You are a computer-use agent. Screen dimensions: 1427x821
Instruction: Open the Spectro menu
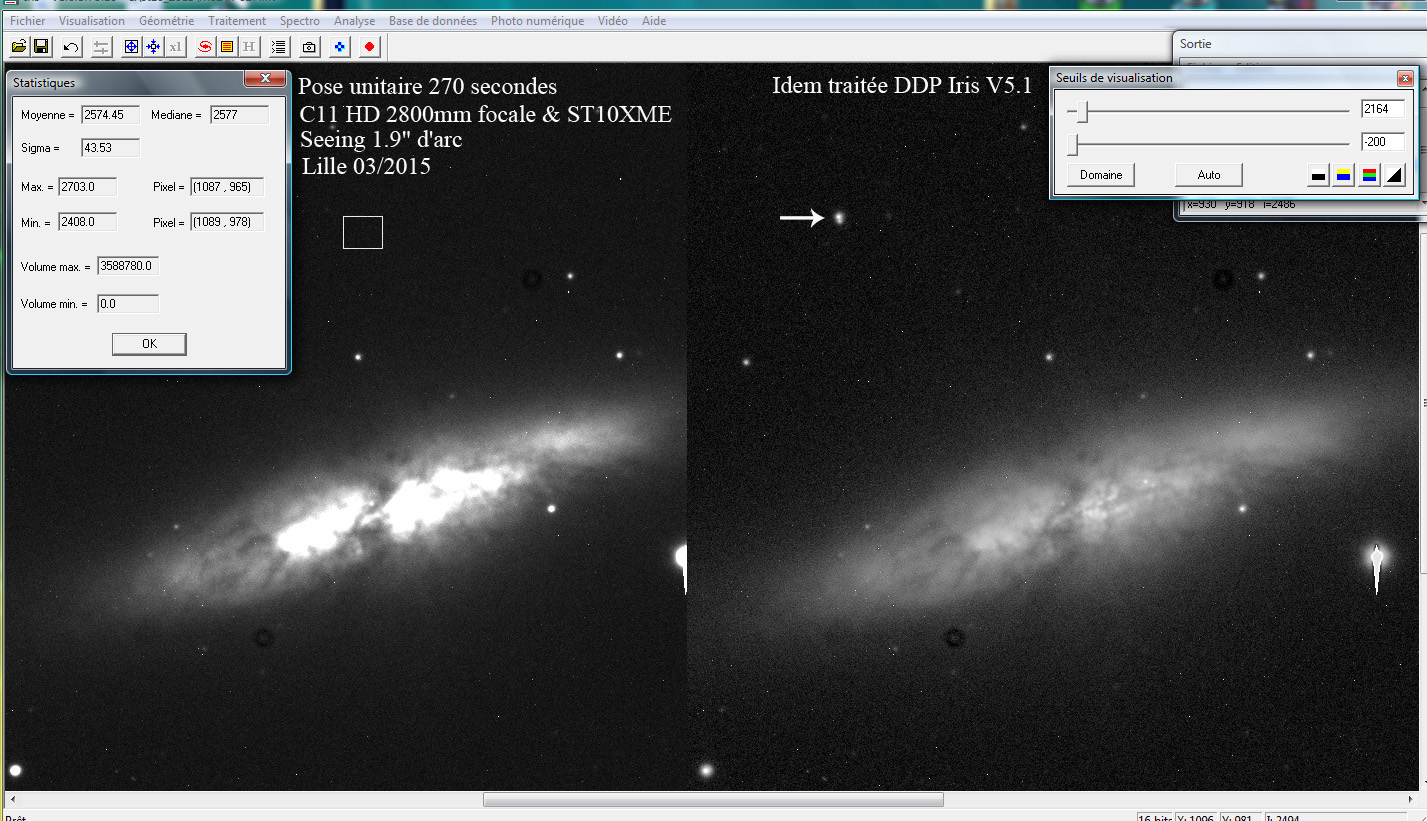coord(300,20)
